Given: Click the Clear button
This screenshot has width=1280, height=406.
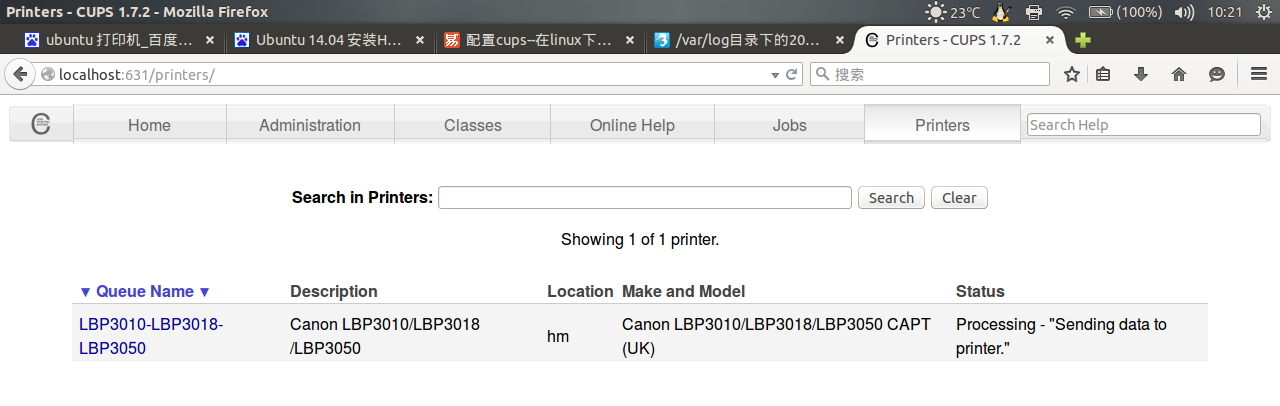Looking at the screenshot, I should click(959, 198).
